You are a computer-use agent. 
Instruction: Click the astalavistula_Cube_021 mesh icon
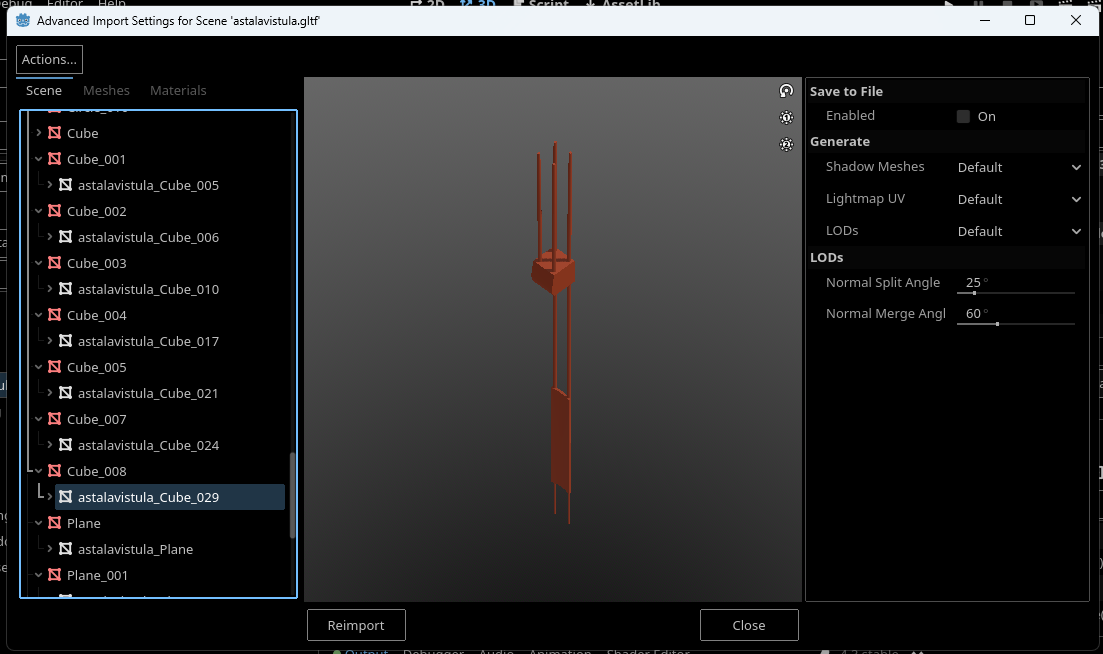coord(65,393)
